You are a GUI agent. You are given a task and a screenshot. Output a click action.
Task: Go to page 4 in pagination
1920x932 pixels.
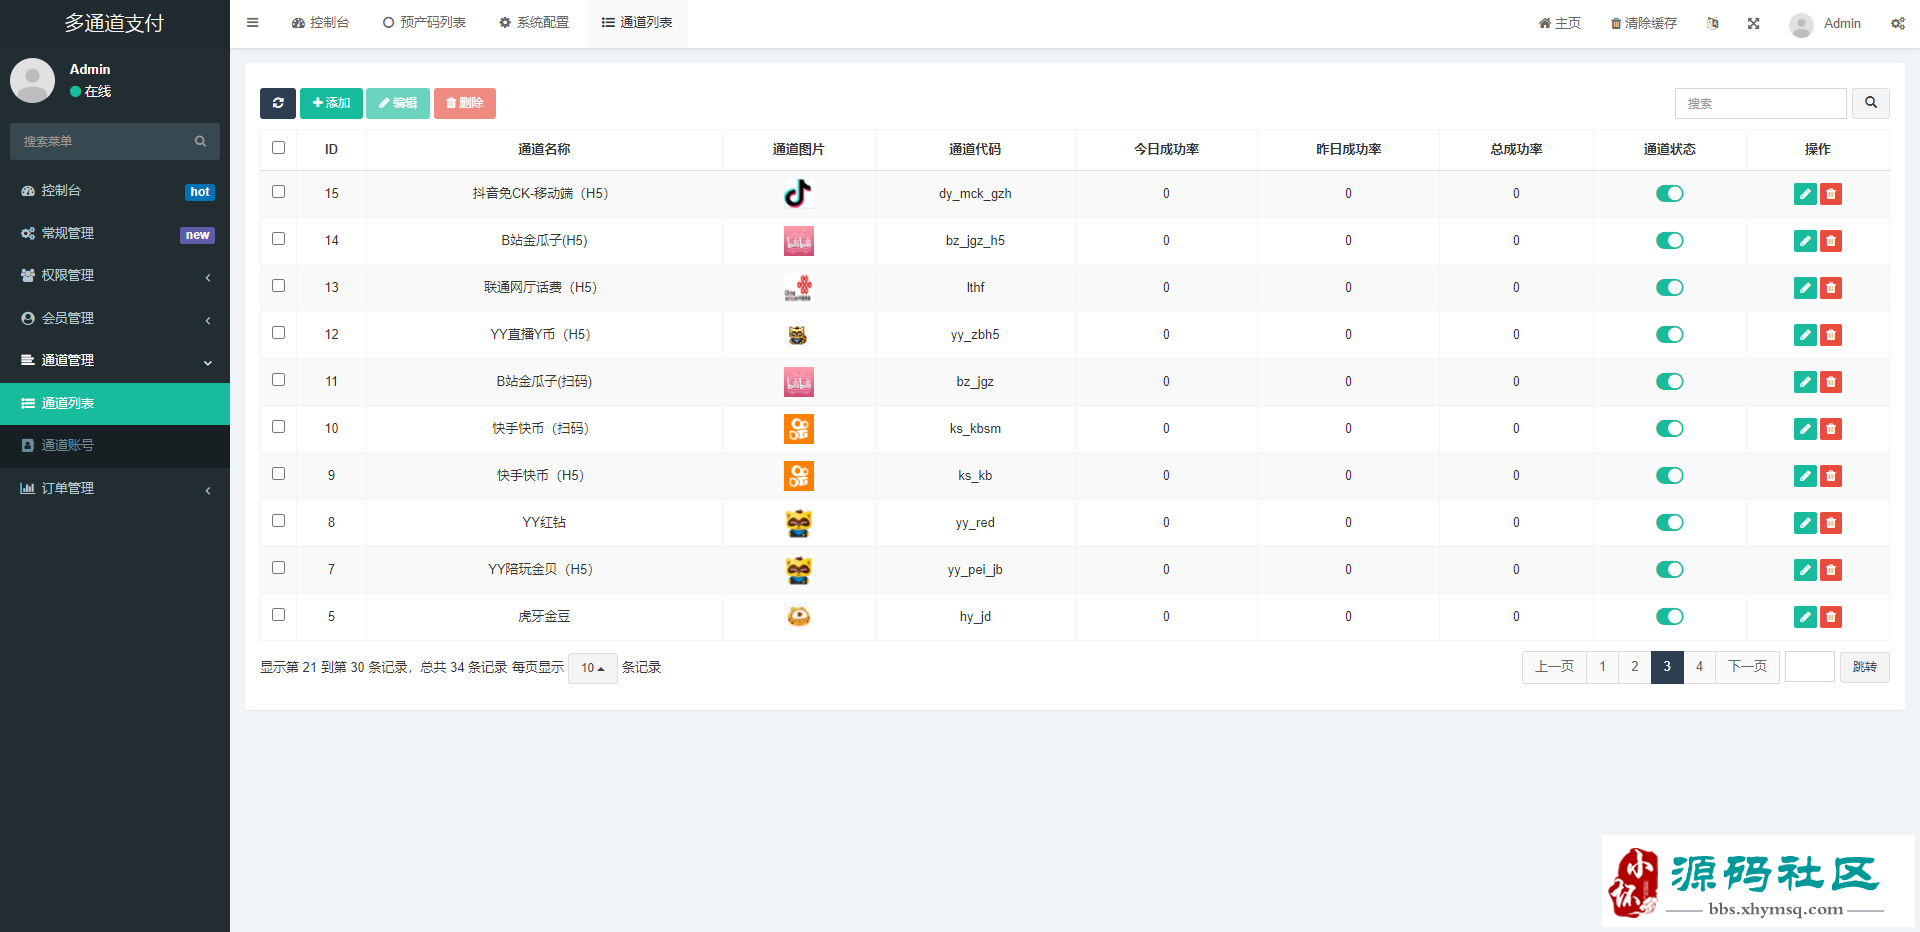pos(1699,667)
